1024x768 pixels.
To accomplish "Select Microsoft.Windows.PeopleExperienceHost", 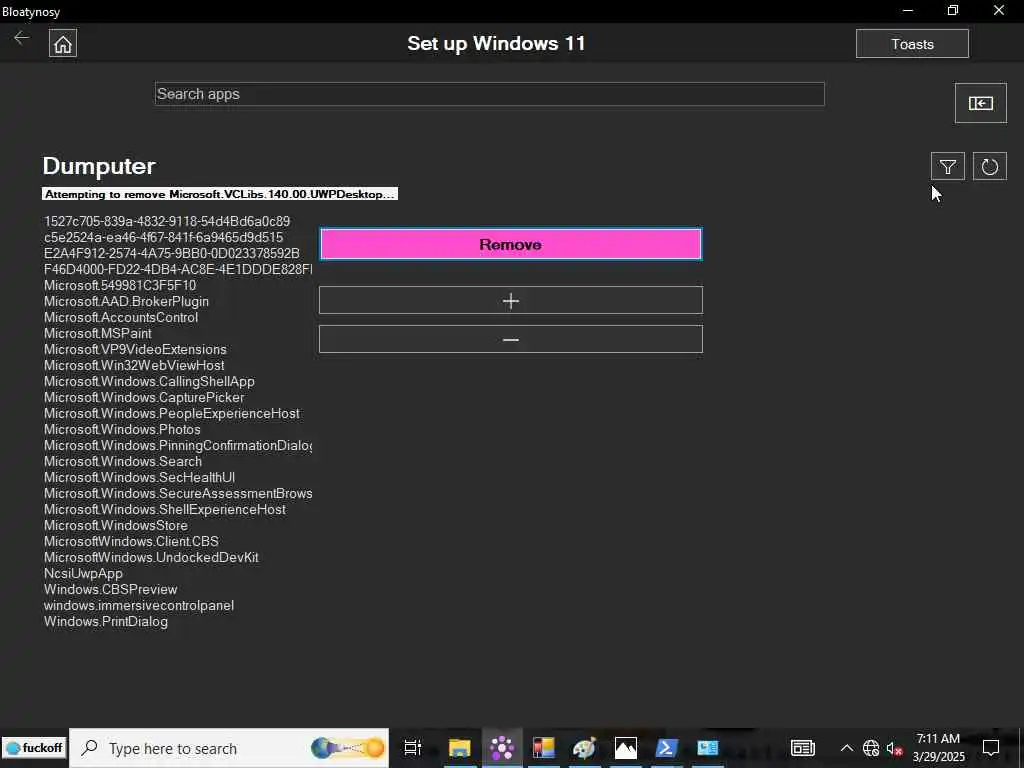I will point(172,413).
